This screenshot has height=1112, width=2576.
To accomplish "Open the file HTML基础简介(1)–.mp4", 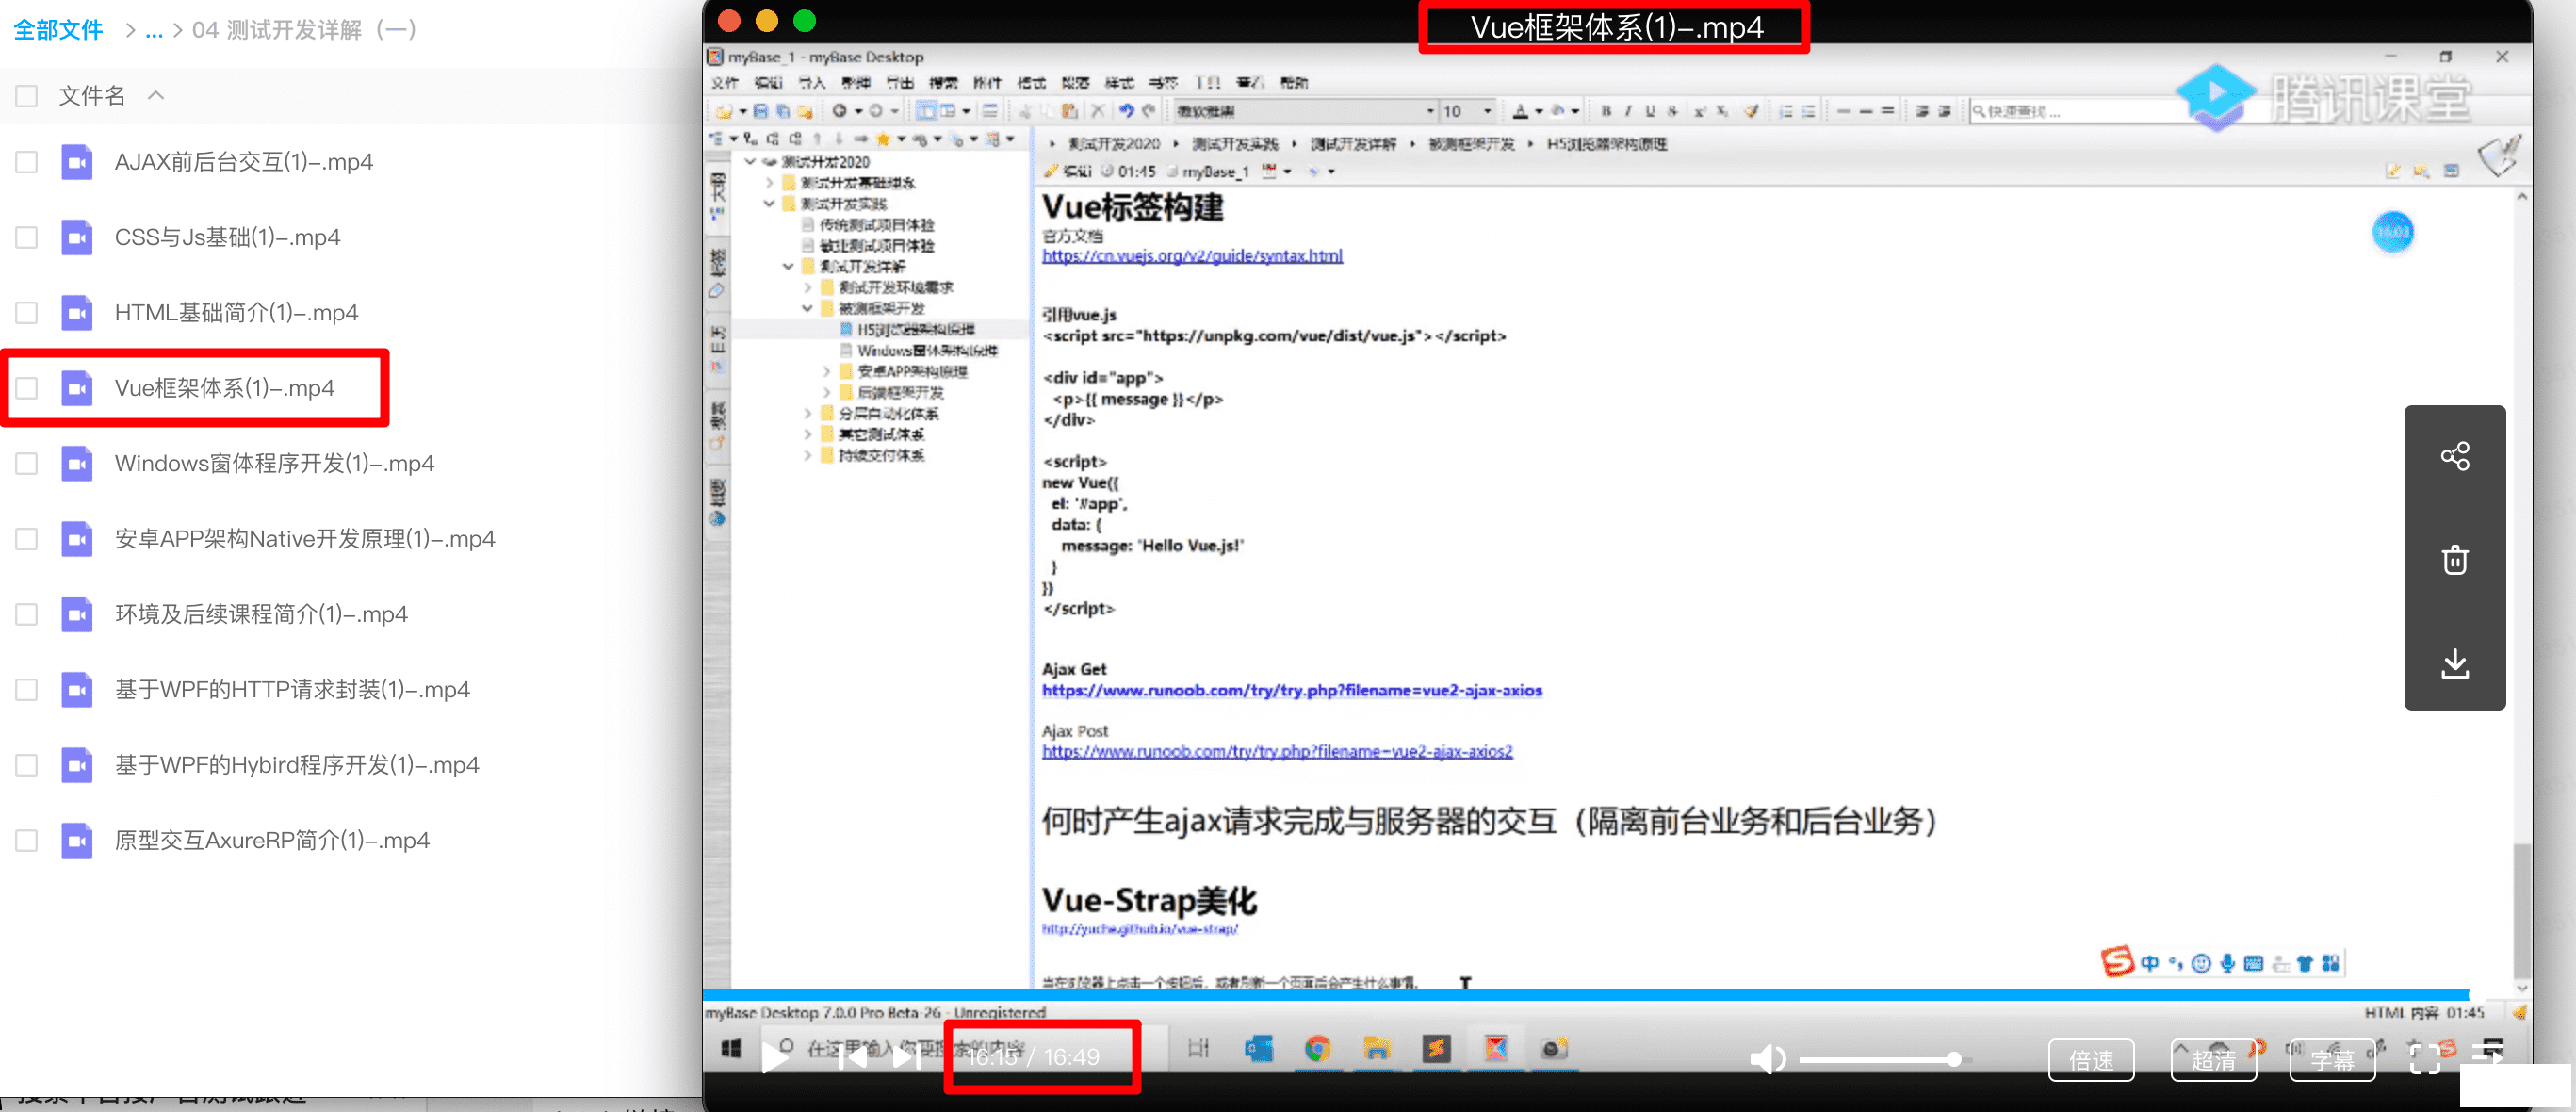I will 236,313.
